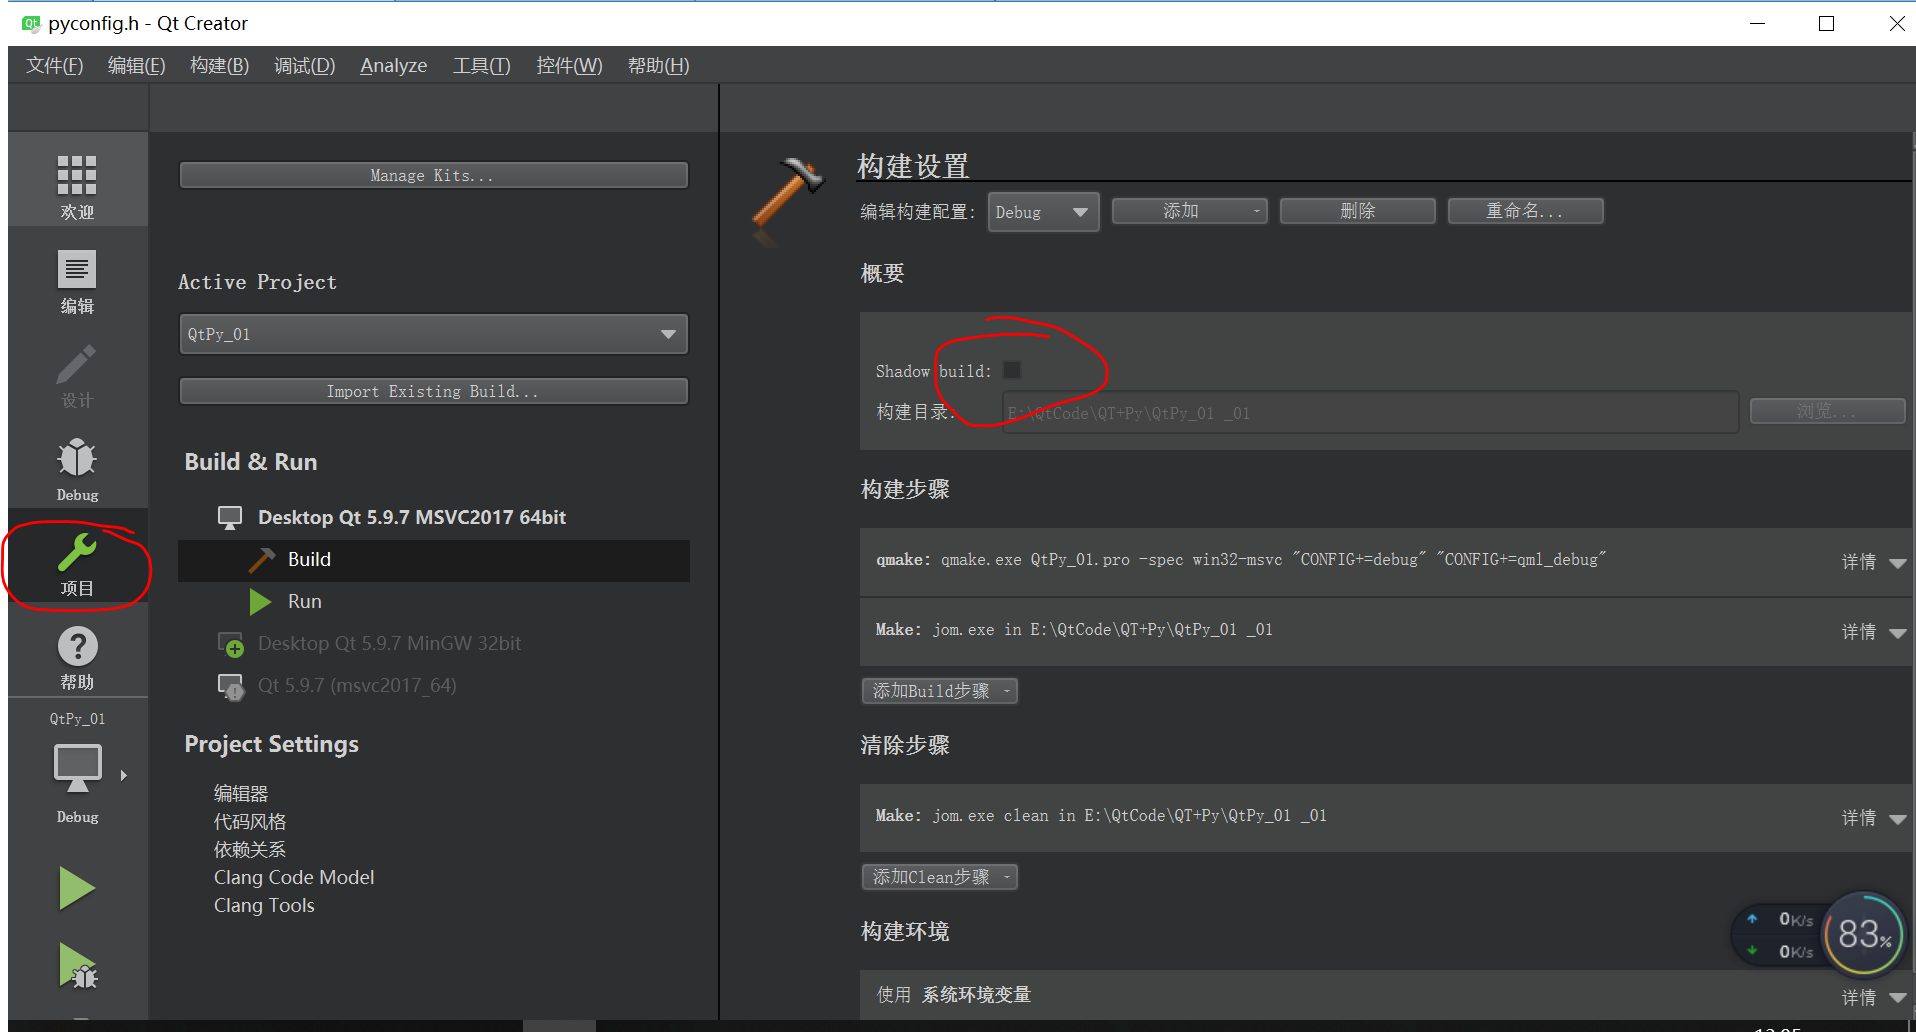Open the Design (设计) mode

click(77, 376)
